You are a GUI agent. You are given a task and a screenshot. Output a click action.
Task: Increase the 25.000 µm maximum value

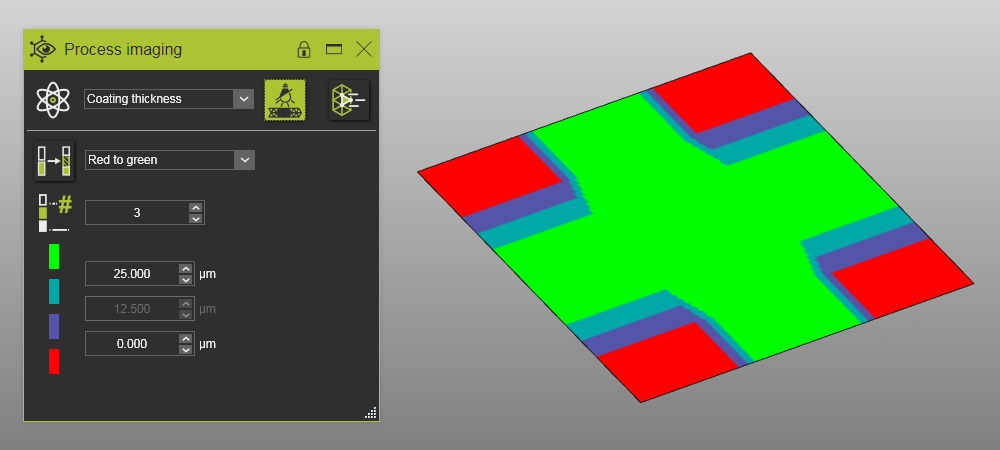pos(185,268)
